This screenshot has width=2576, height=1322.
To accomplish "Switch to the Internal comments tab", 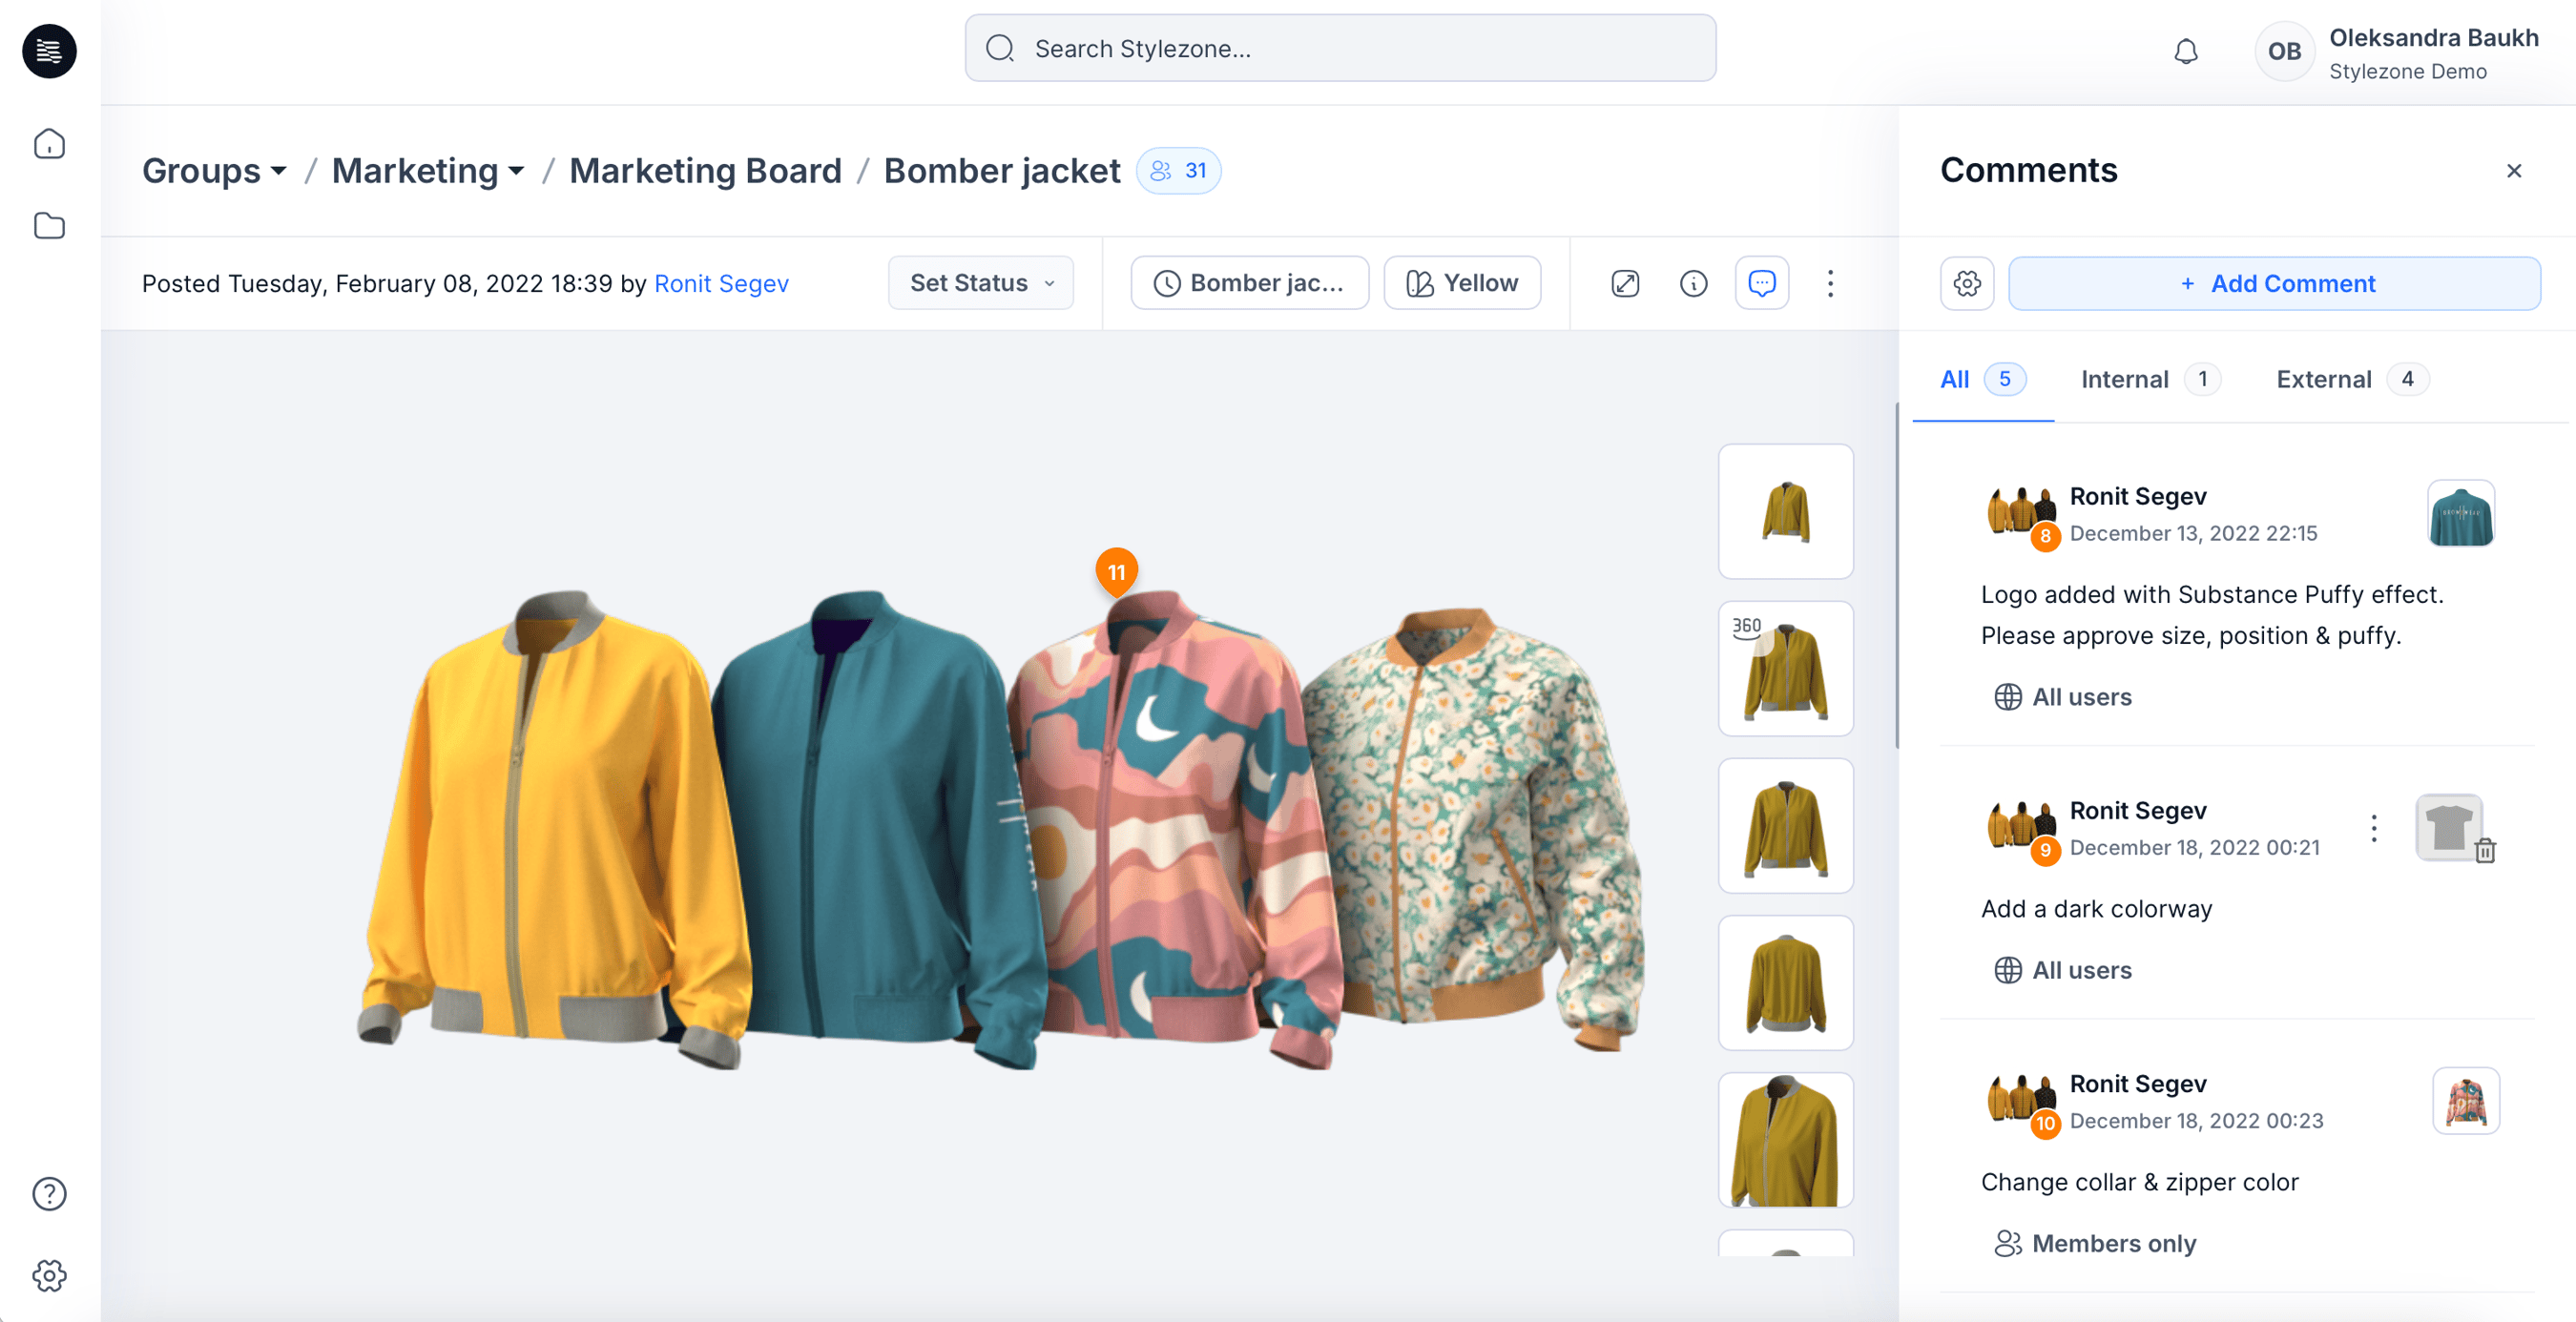I will 2123,379.
